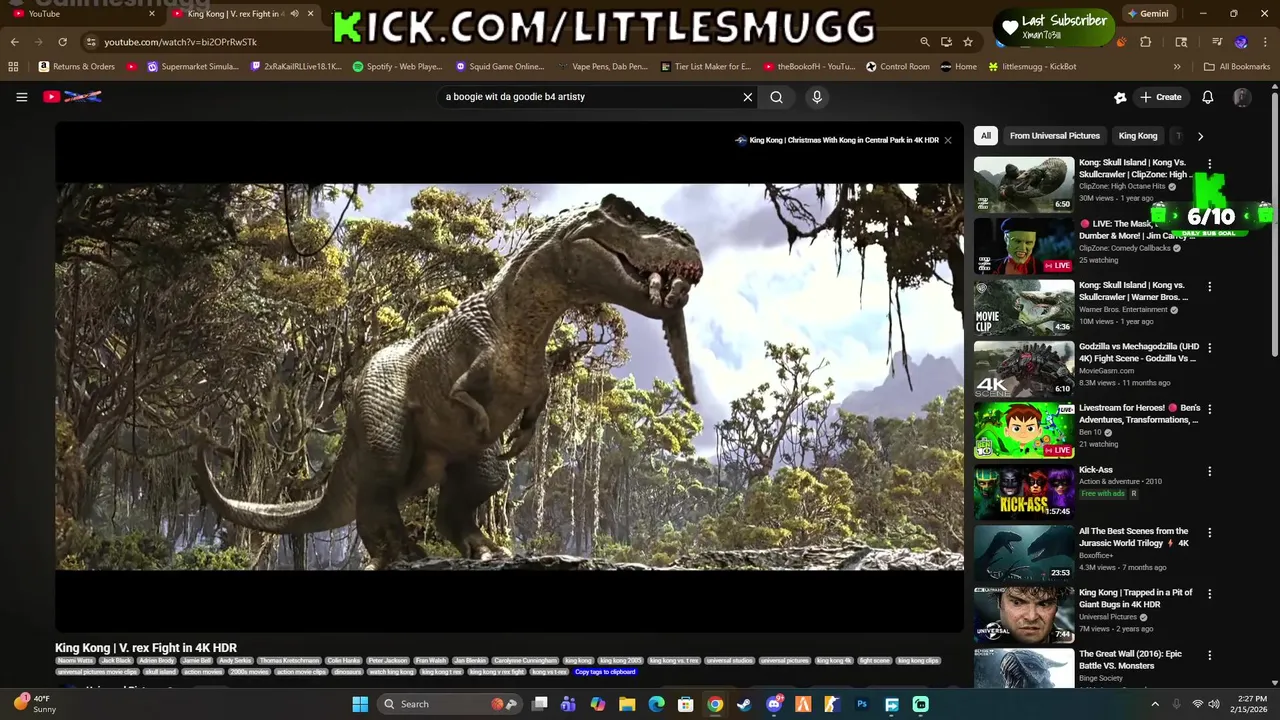Click the dinosaurs tag
The image size is (1280, 720).
[x=347, y=672]
